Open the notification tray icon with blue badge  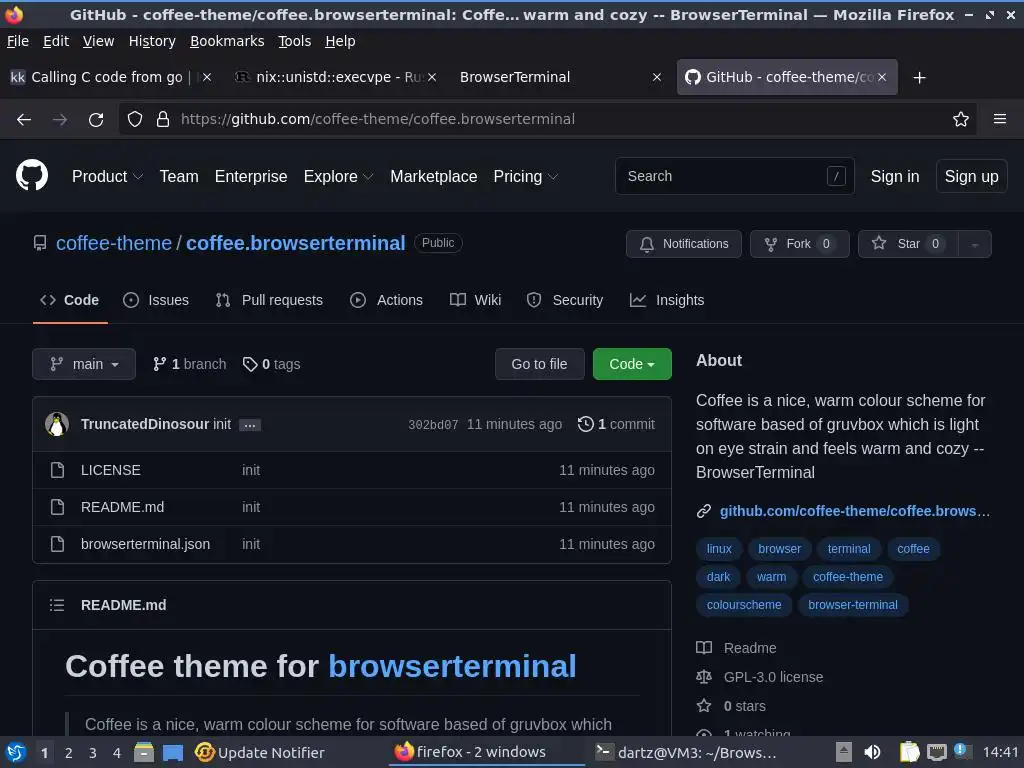point(962,751)
